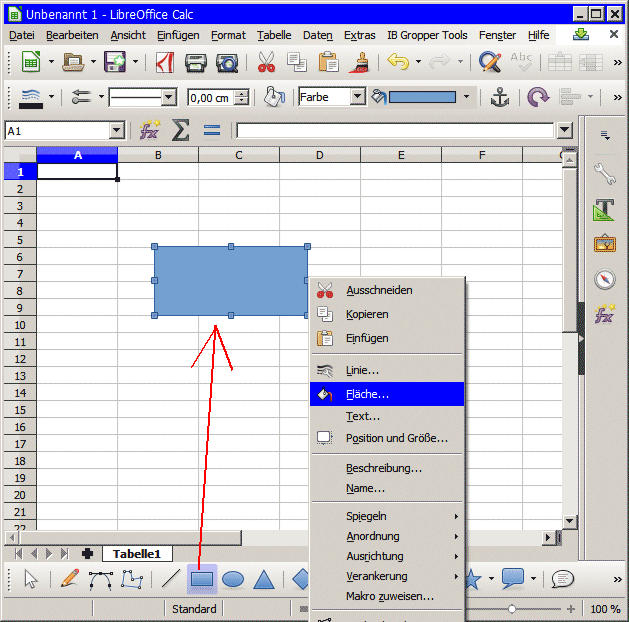629x622 pixels.
Task: Select the Ellipse drawing tool
Action: [233, 579]
